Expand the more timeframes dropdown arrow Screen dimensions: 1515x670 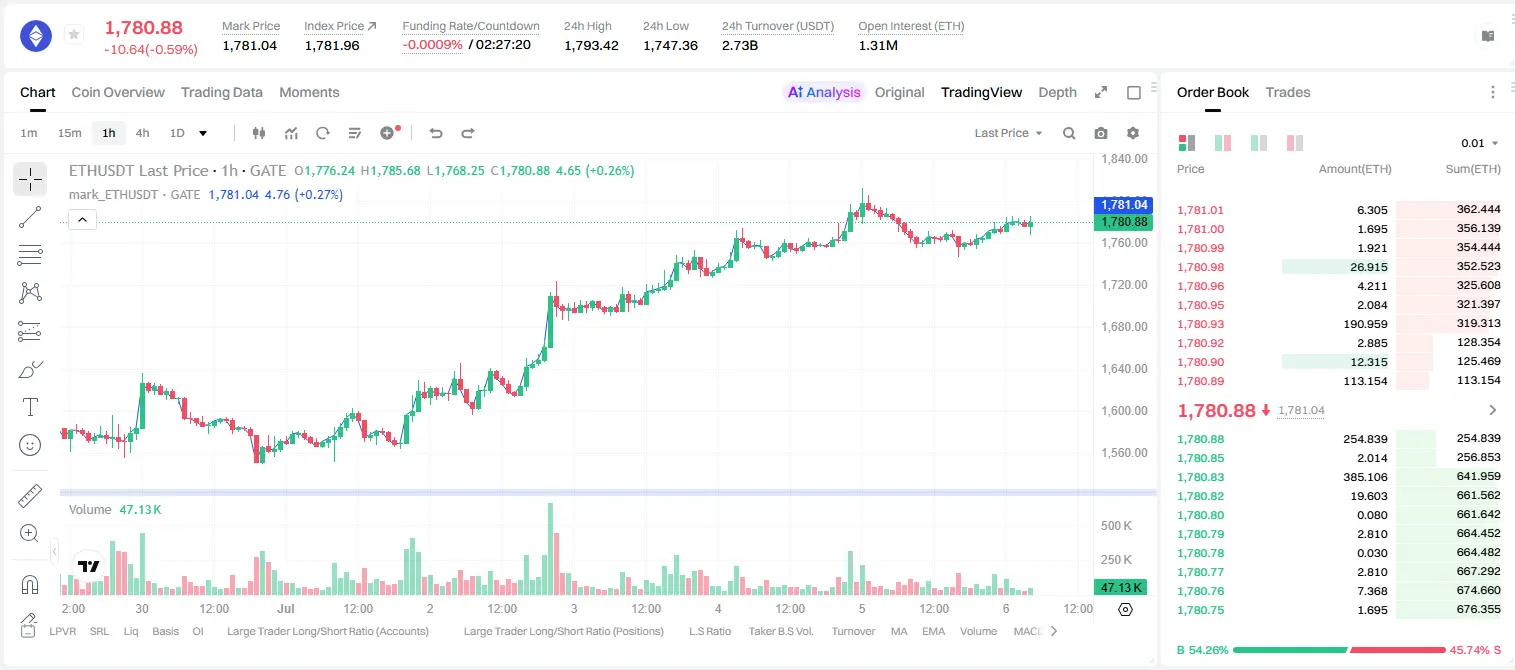[x=203, y=133]
